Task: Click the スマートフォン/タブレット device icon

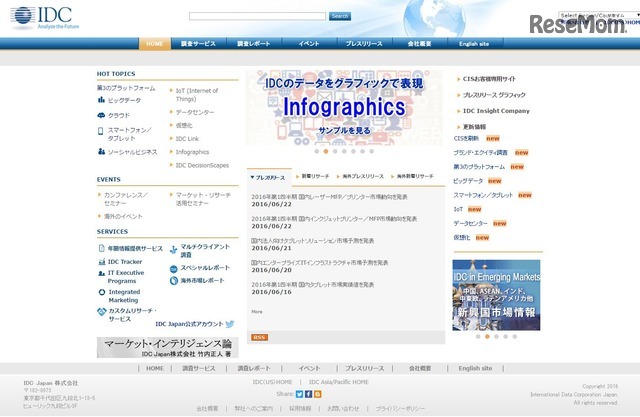Action: [x=100, y=131]
